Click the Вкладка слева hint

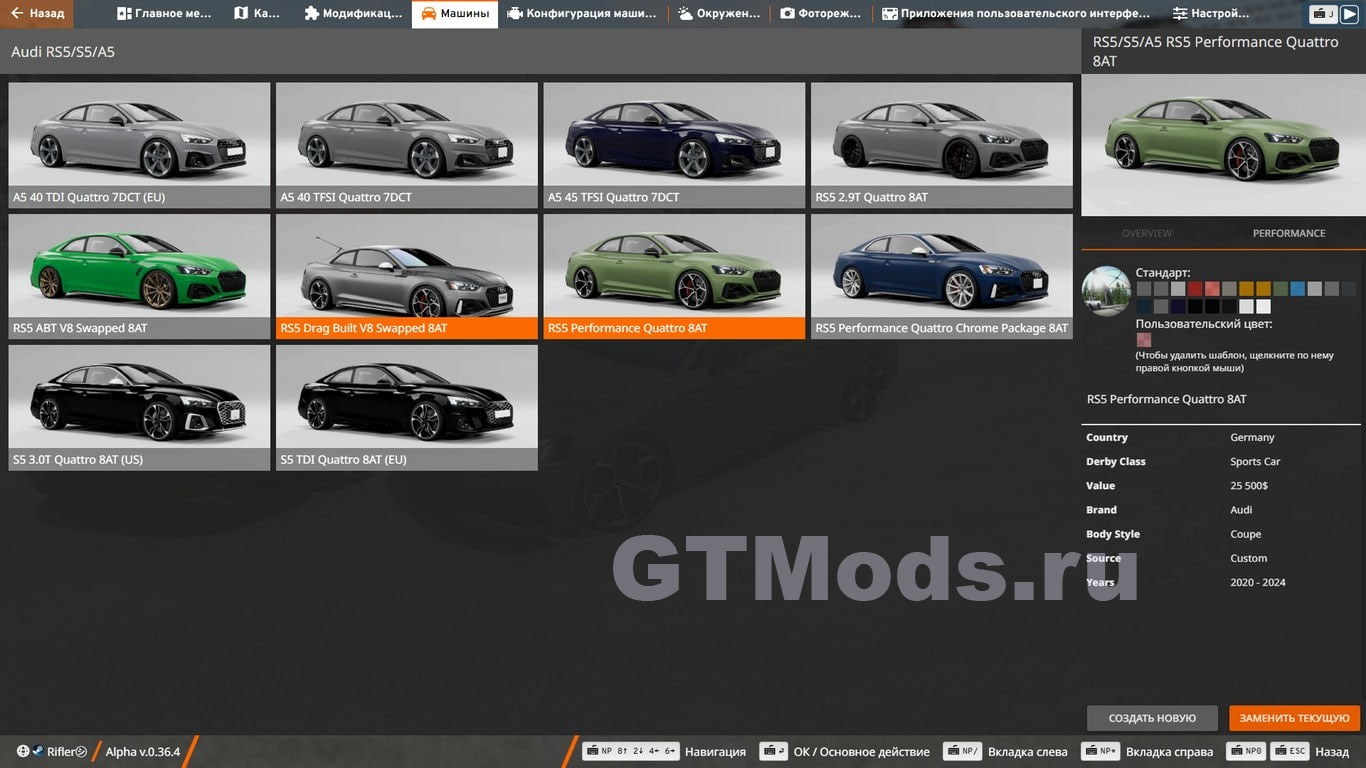pos(1006,752)
